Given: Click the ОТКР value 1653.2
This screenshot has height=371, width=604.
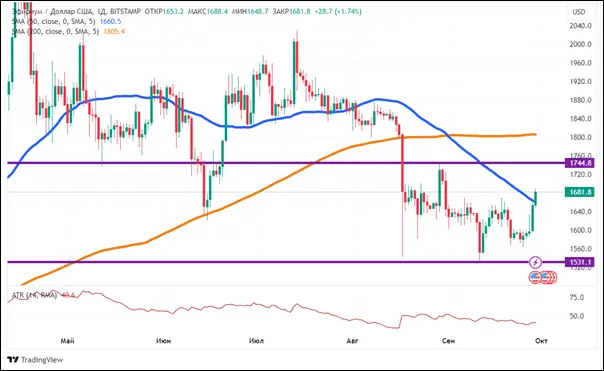Looking at the screenshot, I should [173, 12].
